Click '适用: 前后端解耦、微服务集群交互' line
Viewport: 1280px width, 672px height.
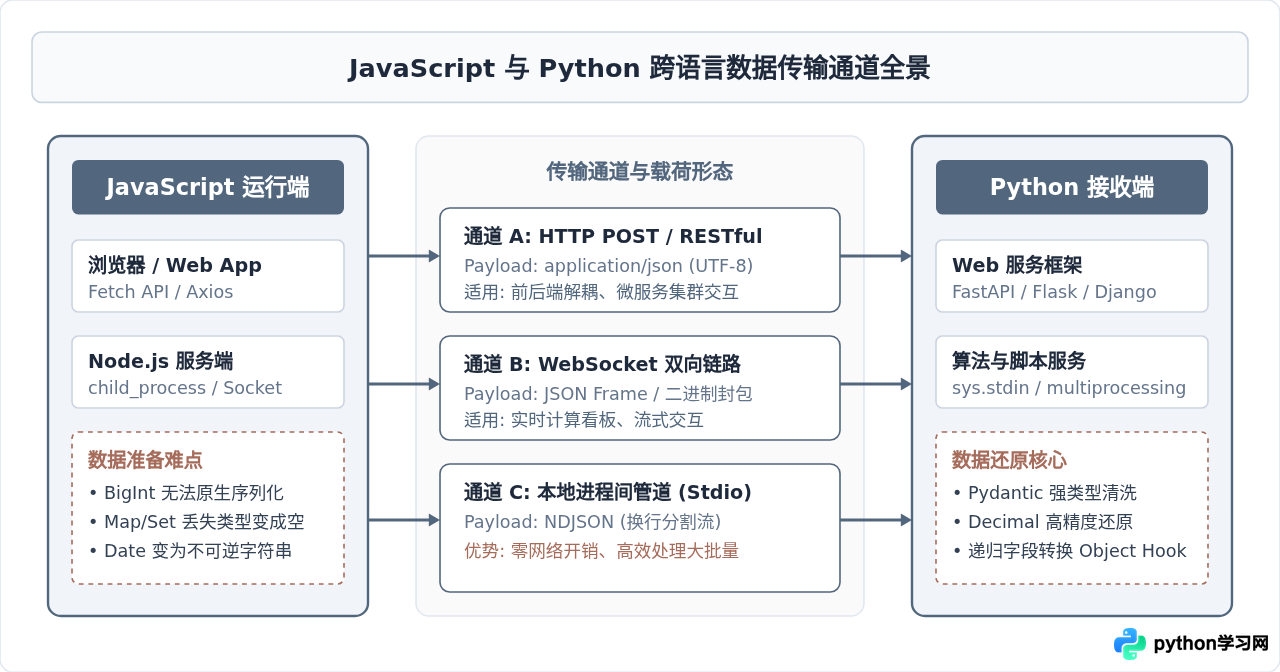[x=601, y=292]
